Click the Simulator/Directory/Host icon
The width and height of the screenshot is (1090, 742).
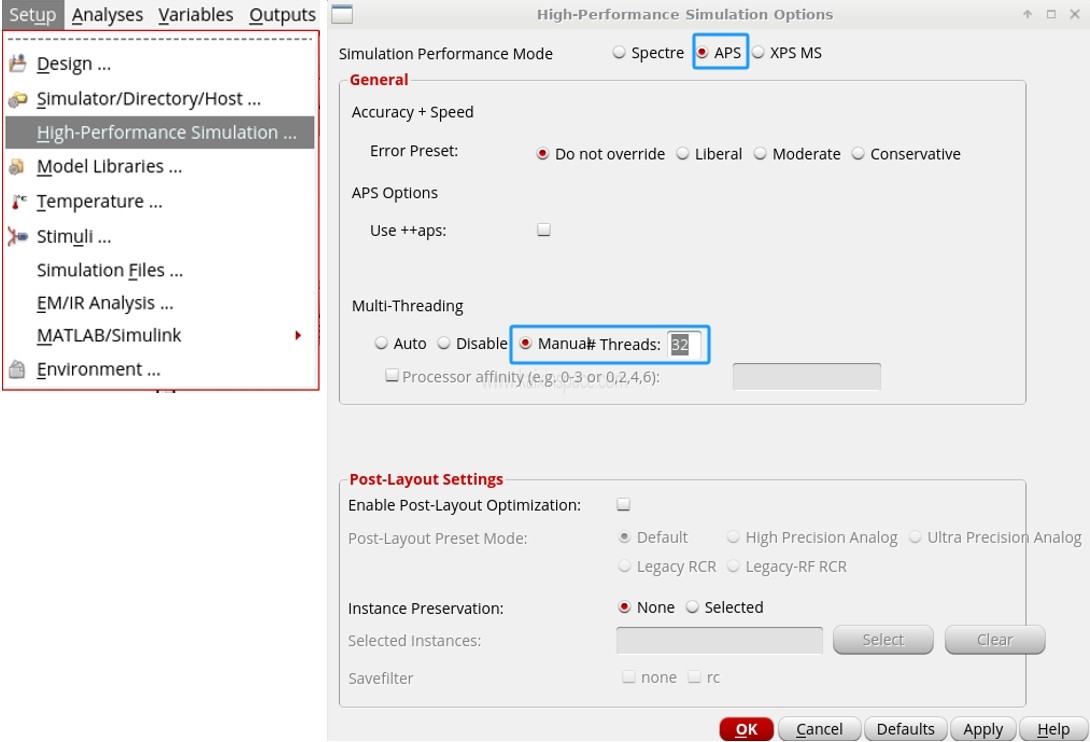[x=17, y=99]
